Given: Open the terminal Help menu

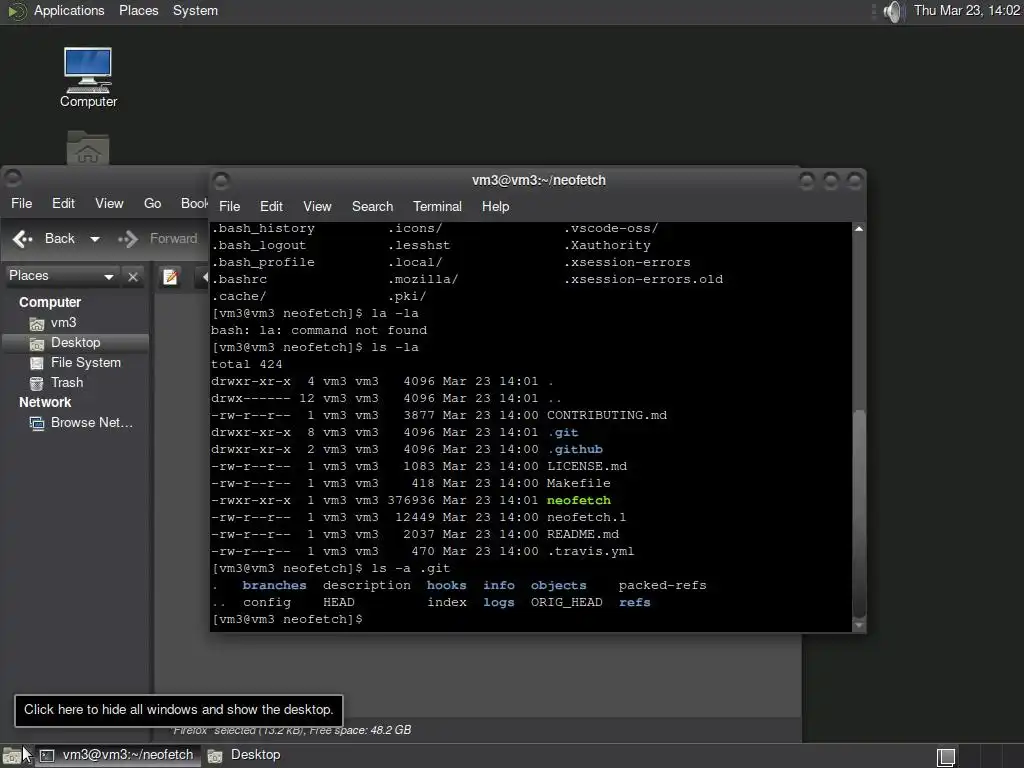Looking at the screenshot, I should click(x=496, y=206).
